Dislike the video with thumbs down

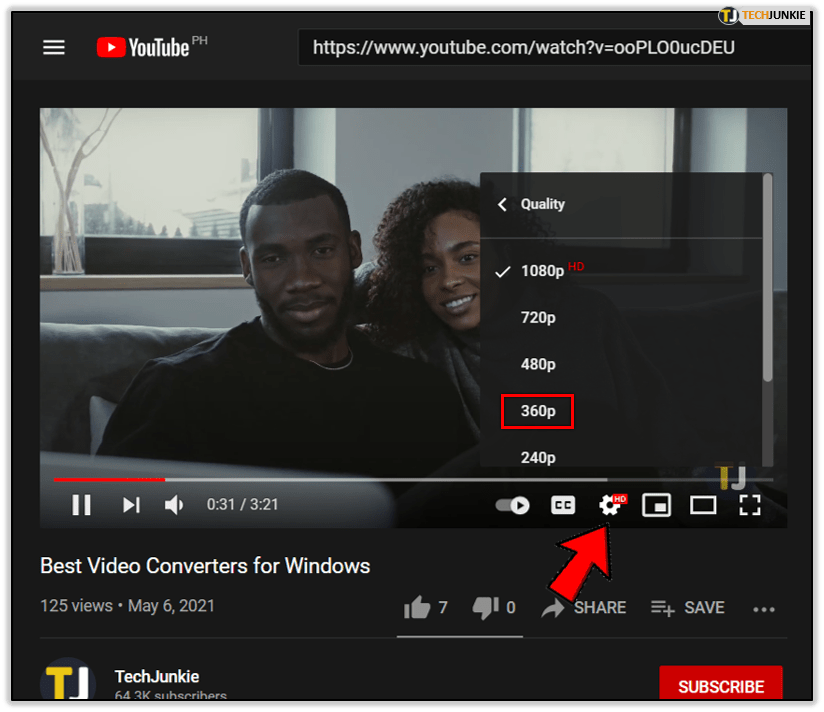tap(484, 607)
